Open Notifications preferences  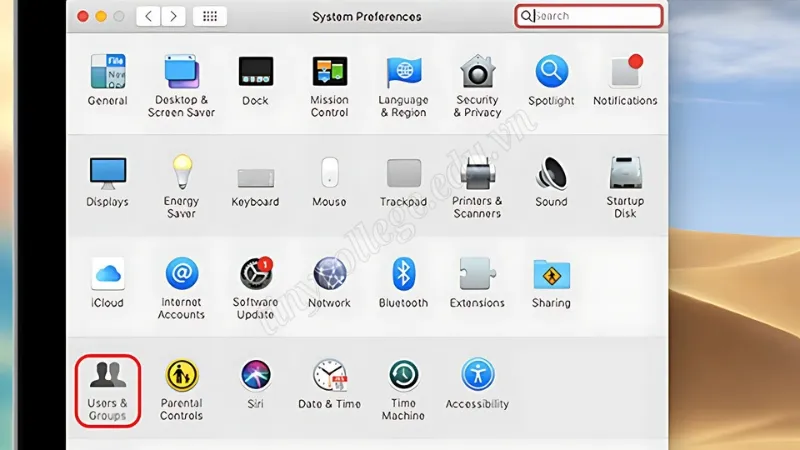click(625, 80)
